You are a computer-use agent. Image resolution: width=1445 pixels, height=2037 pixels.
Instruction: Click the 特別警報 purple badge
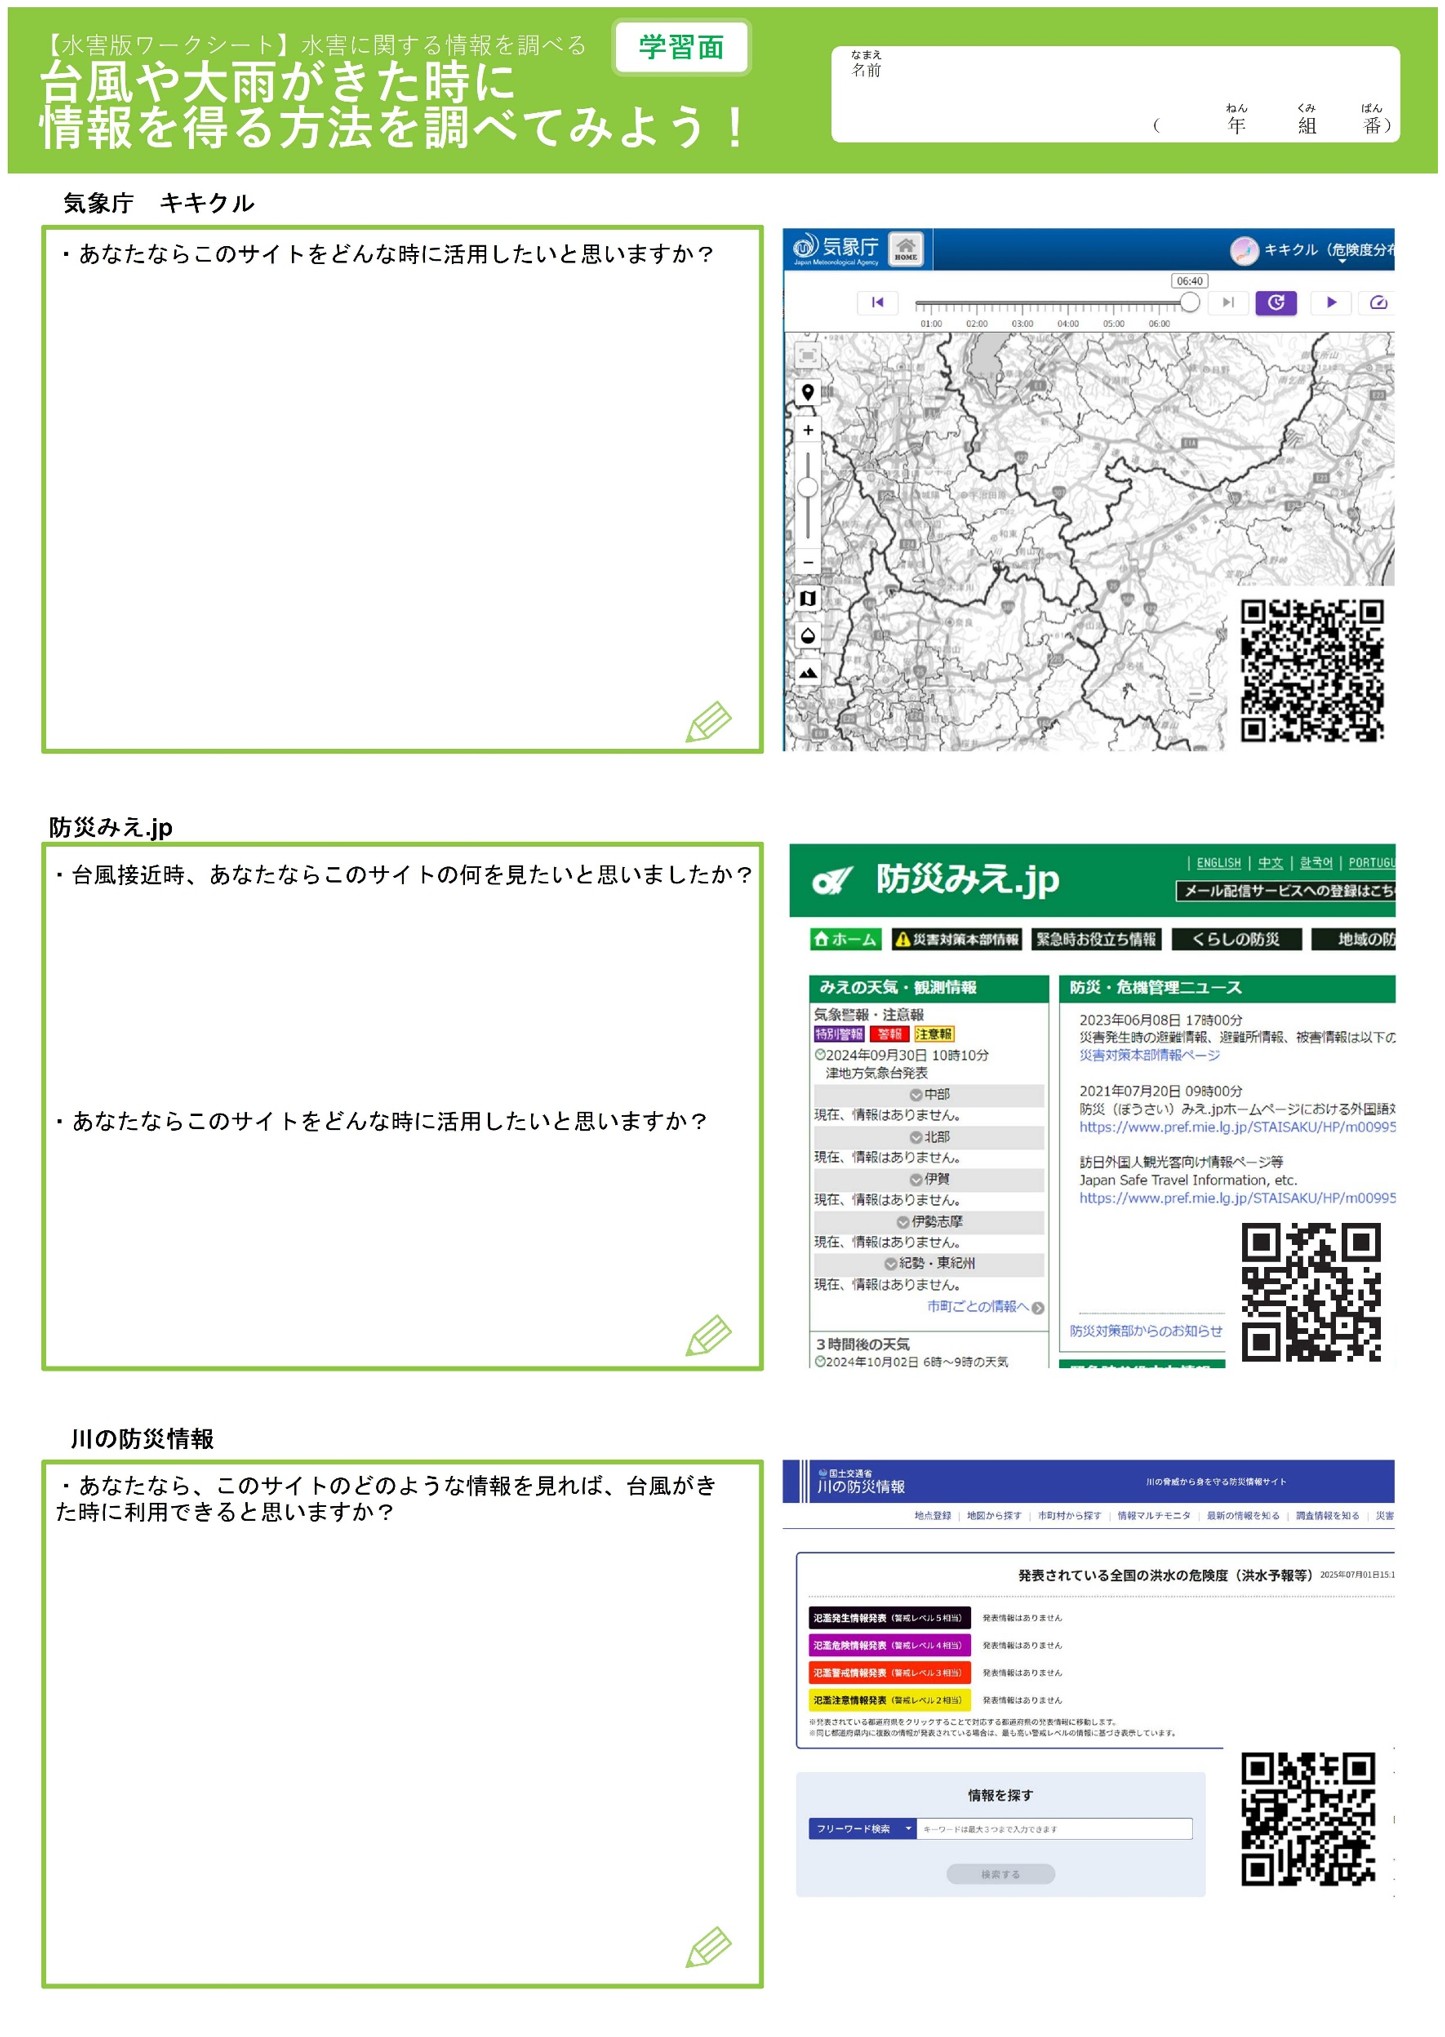(x=839, y=1034)
